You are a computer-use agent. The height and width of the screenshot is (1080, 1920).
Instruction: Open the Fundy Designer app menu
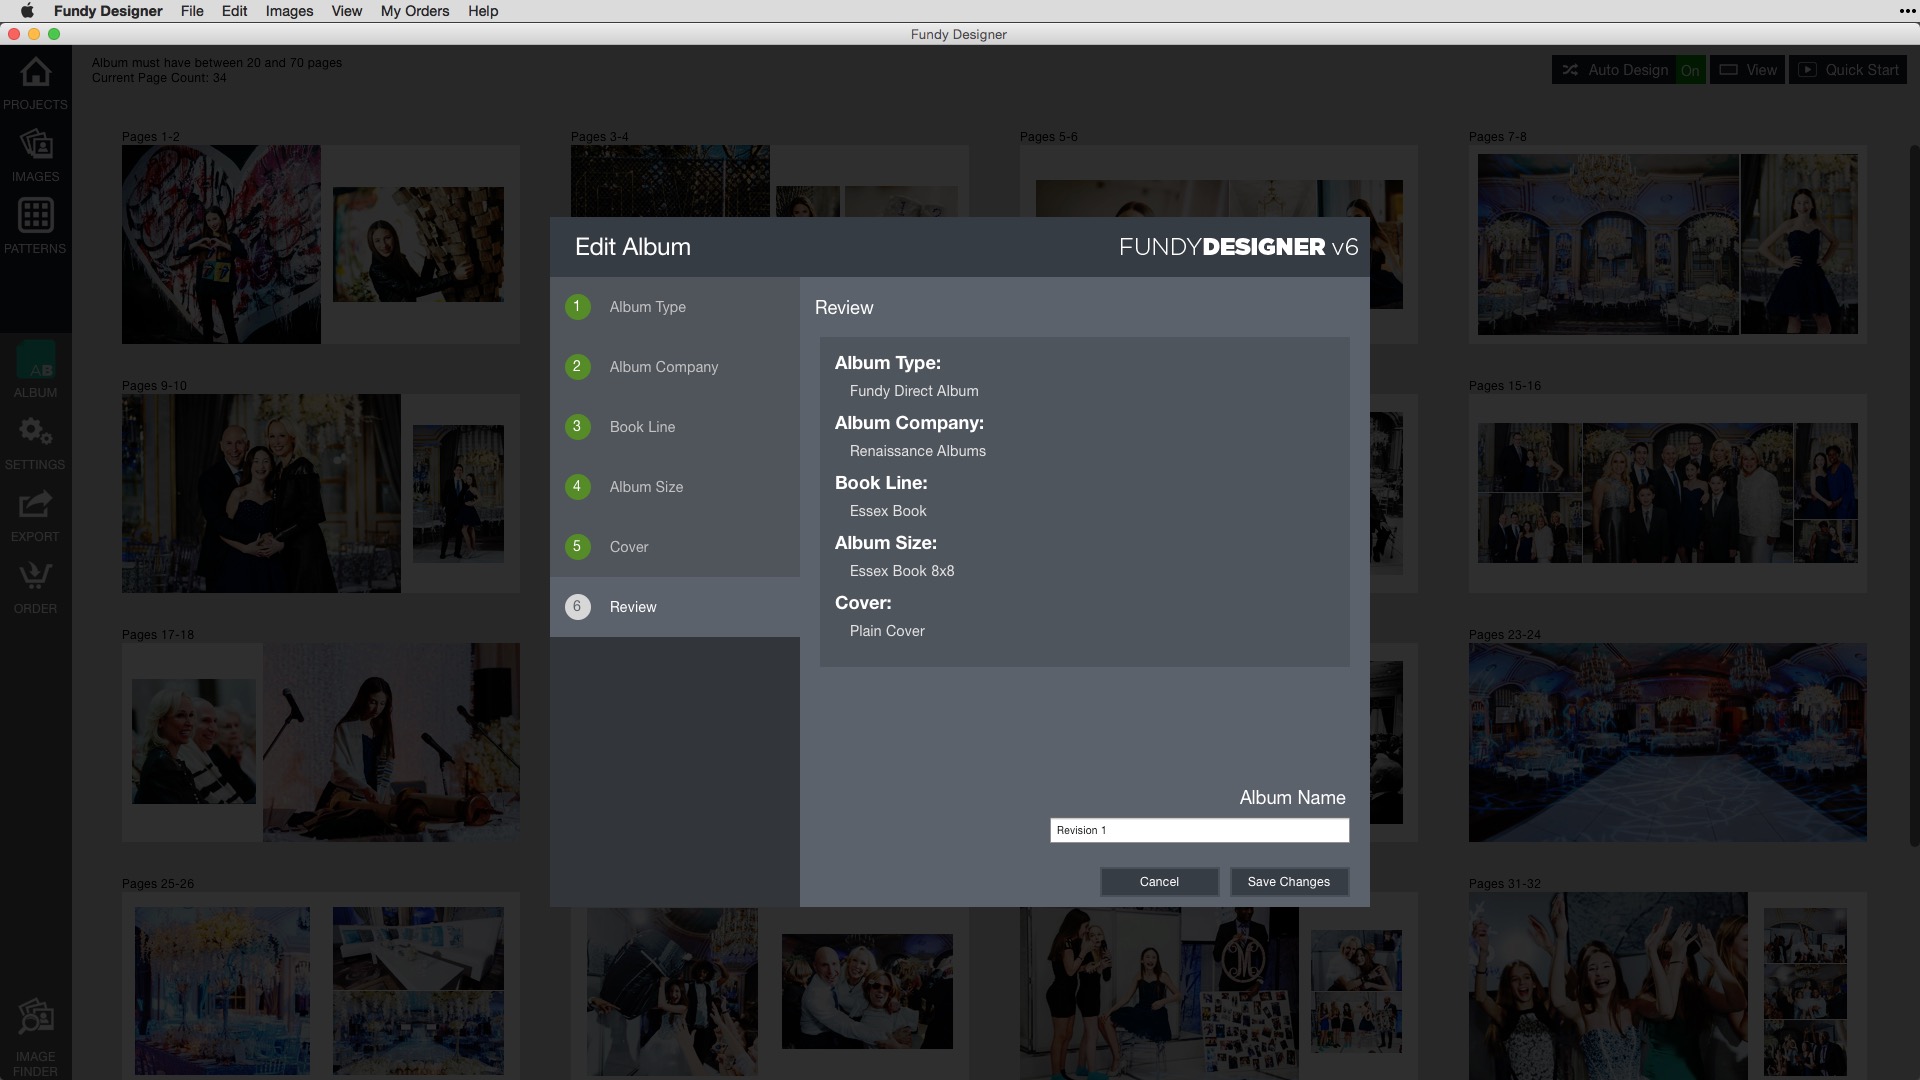coord(108,11)
